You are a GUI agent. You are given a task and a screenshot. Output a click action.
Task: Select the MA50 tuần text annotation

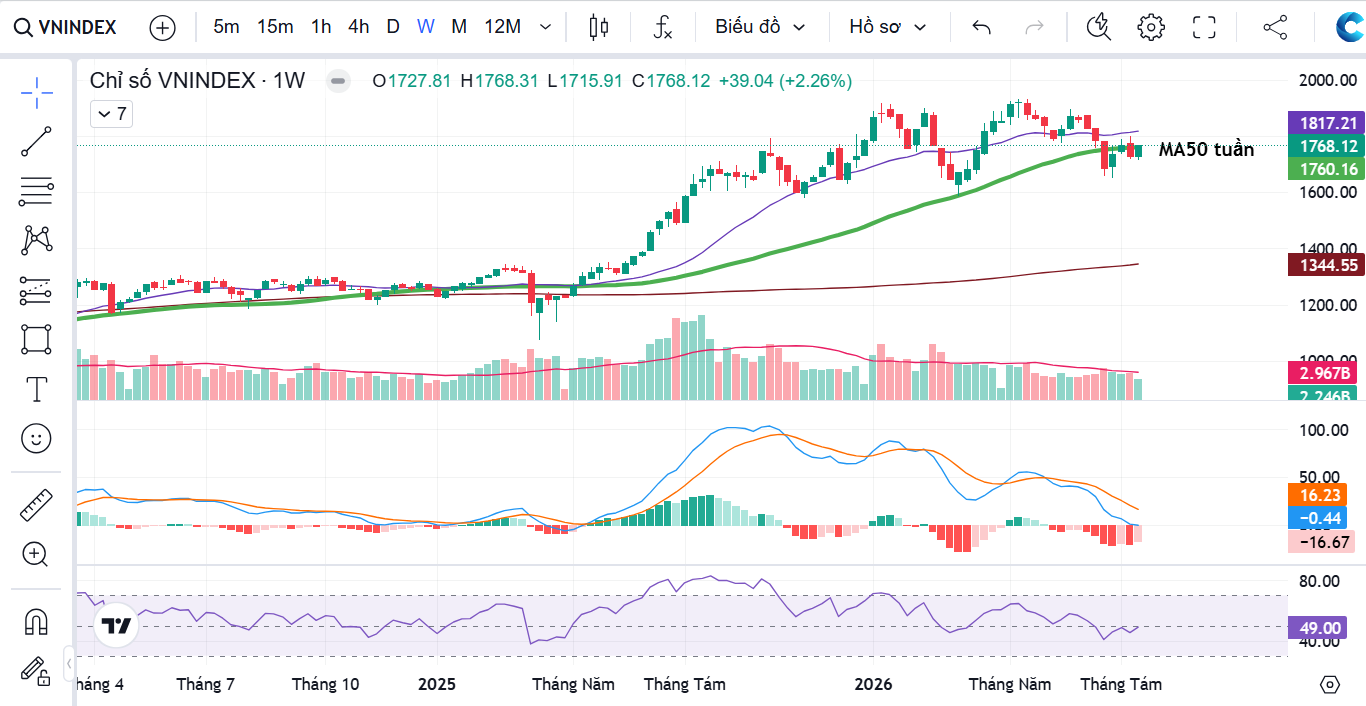[x=1206, y=150]
